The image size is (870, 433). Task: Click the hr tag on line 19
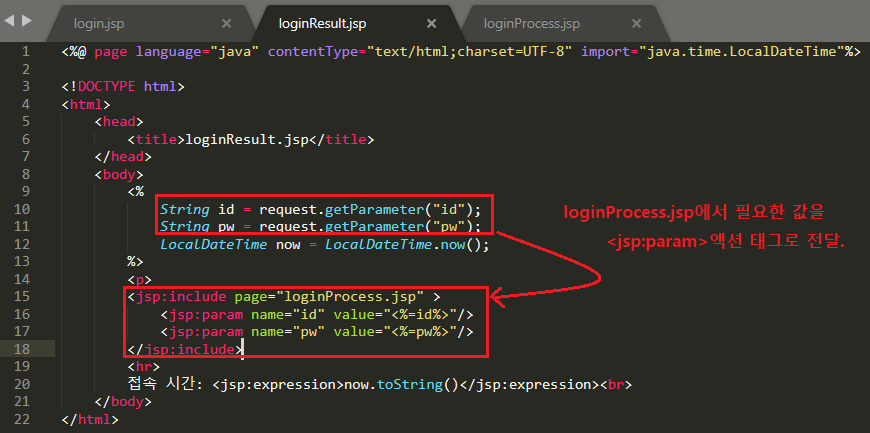tap(144, 366)
